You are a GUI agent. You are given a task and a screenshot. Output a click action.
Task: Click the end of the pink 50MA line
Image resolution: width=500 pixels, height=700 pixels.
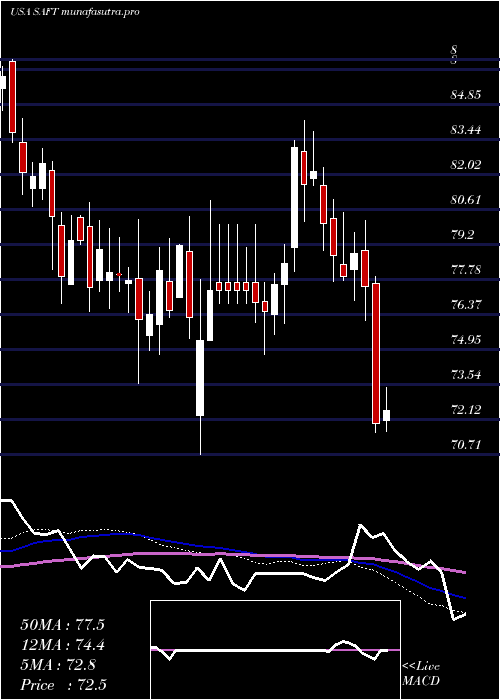pyautogui.click(x=464, y=572)
